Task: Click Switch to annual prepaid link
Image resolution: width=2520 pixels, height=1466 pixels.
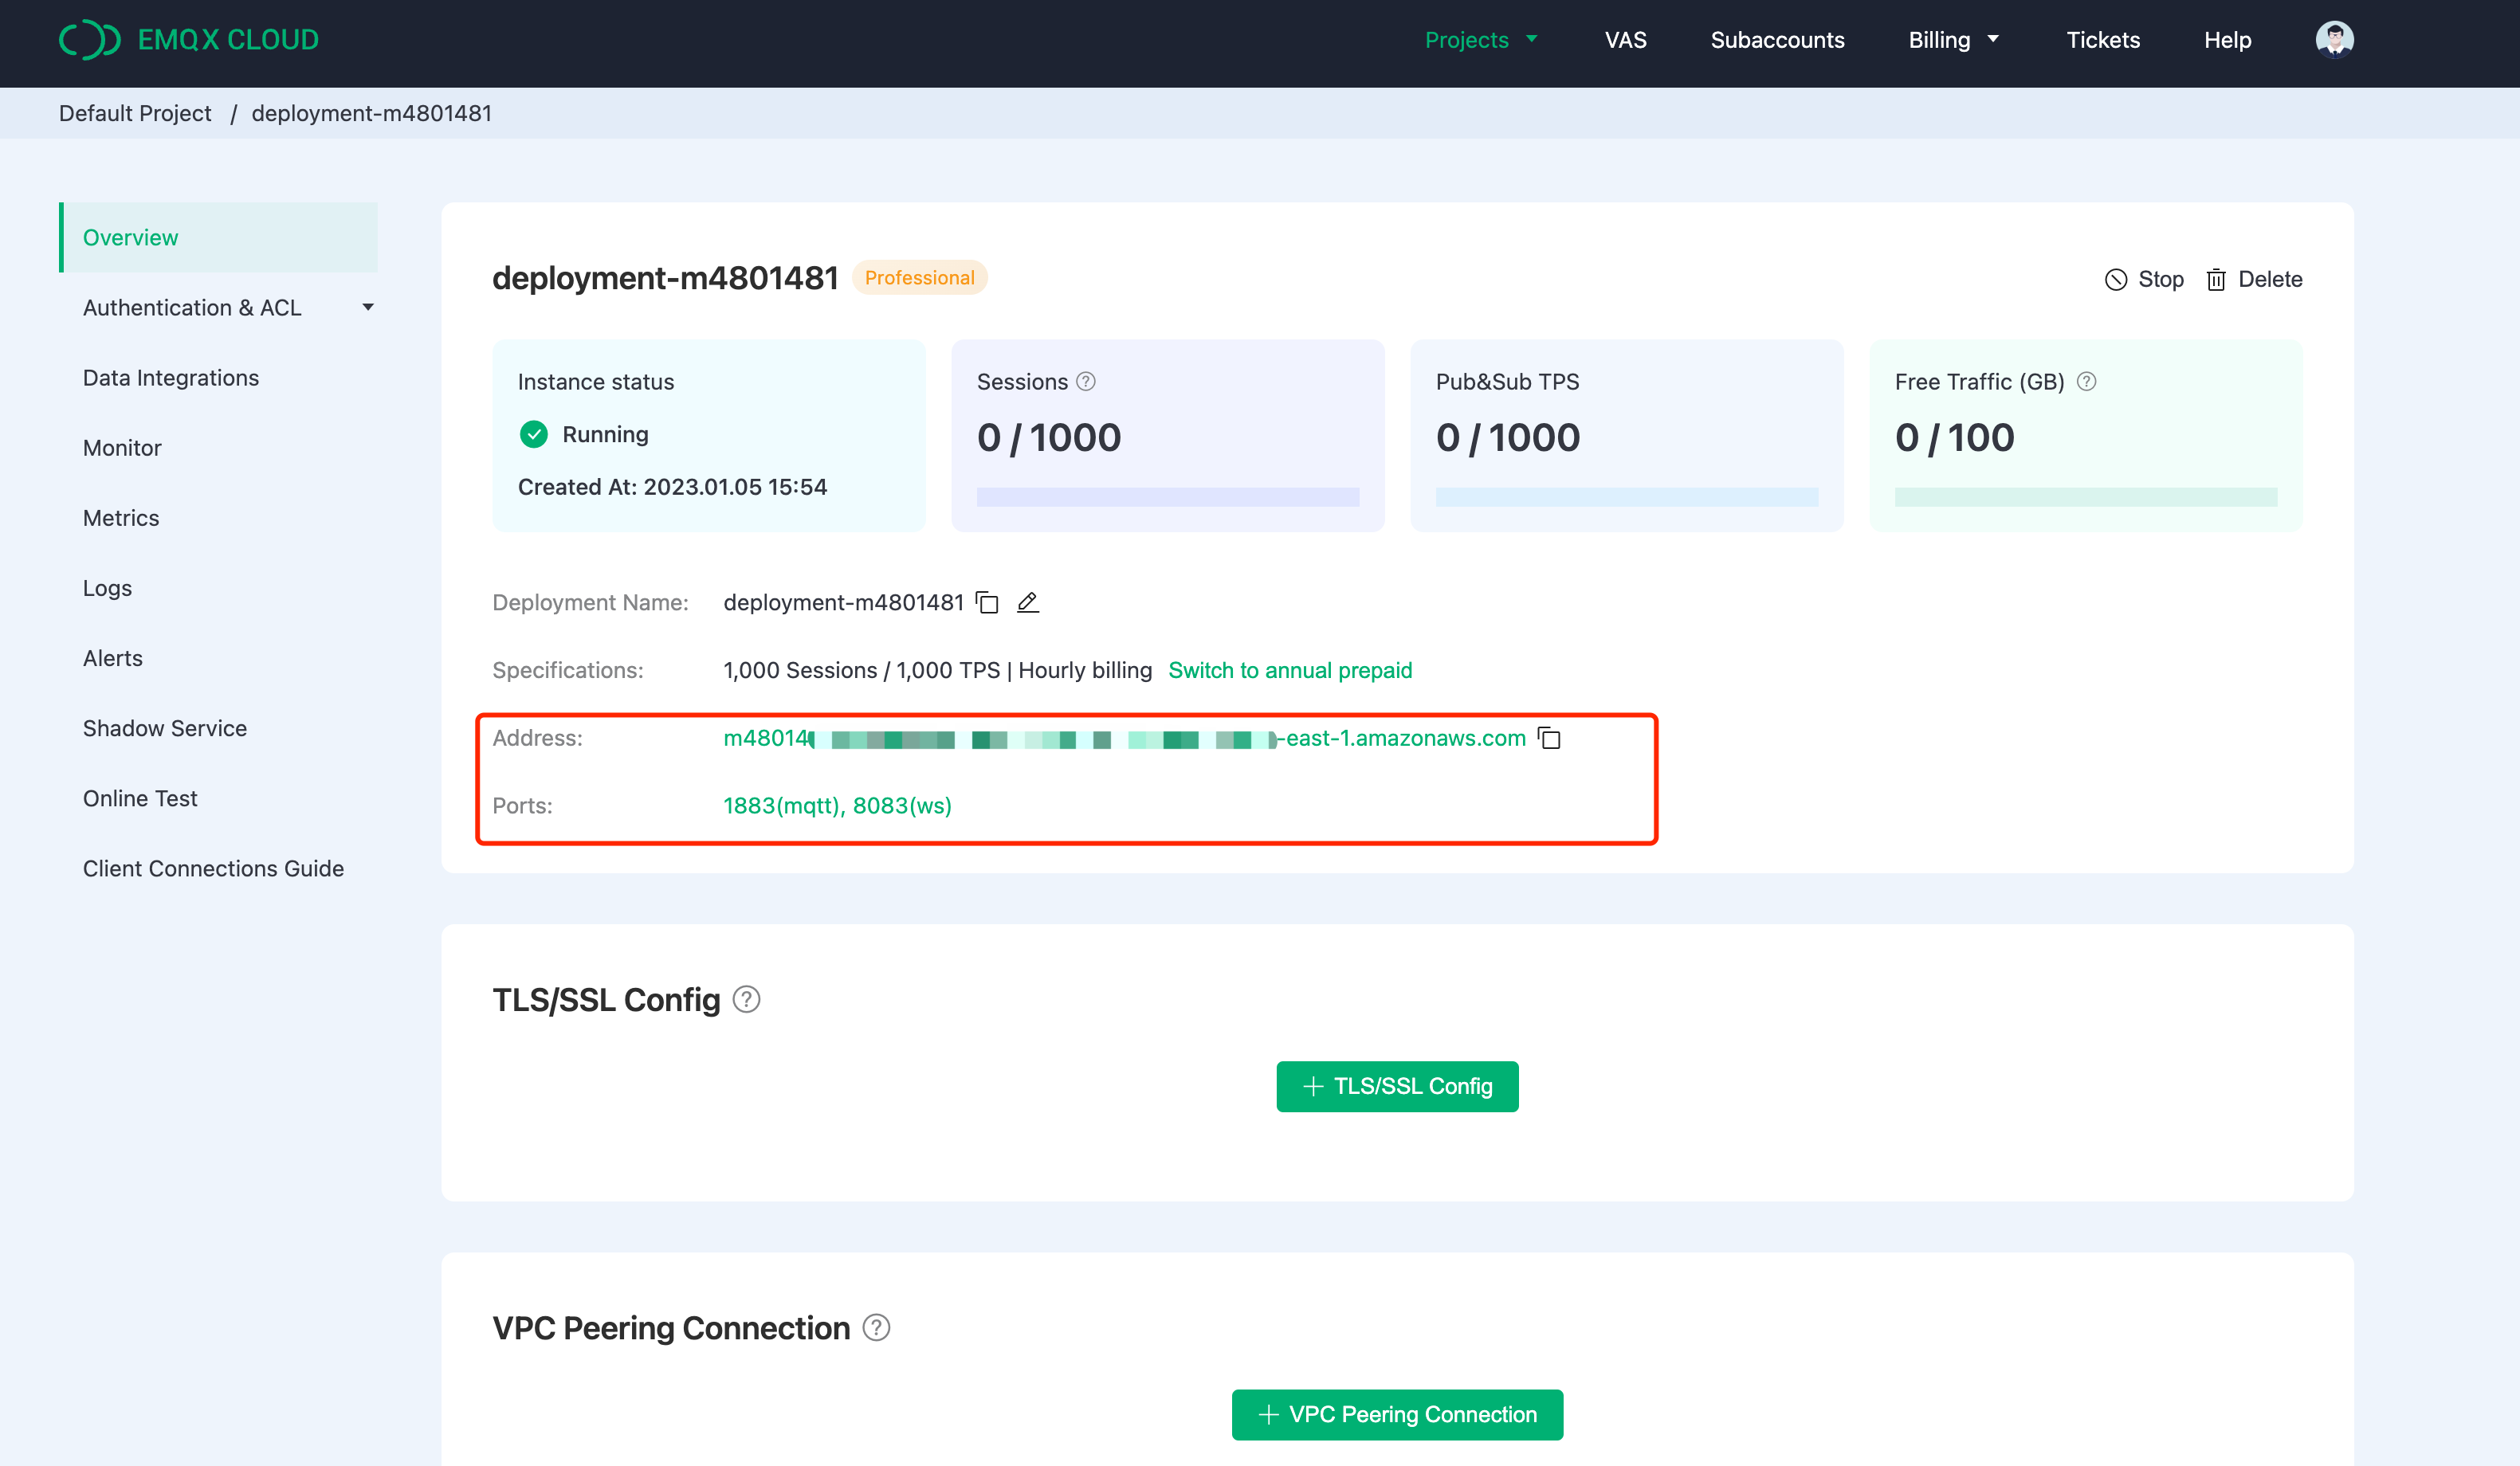Action: (x=1291, y=668)
